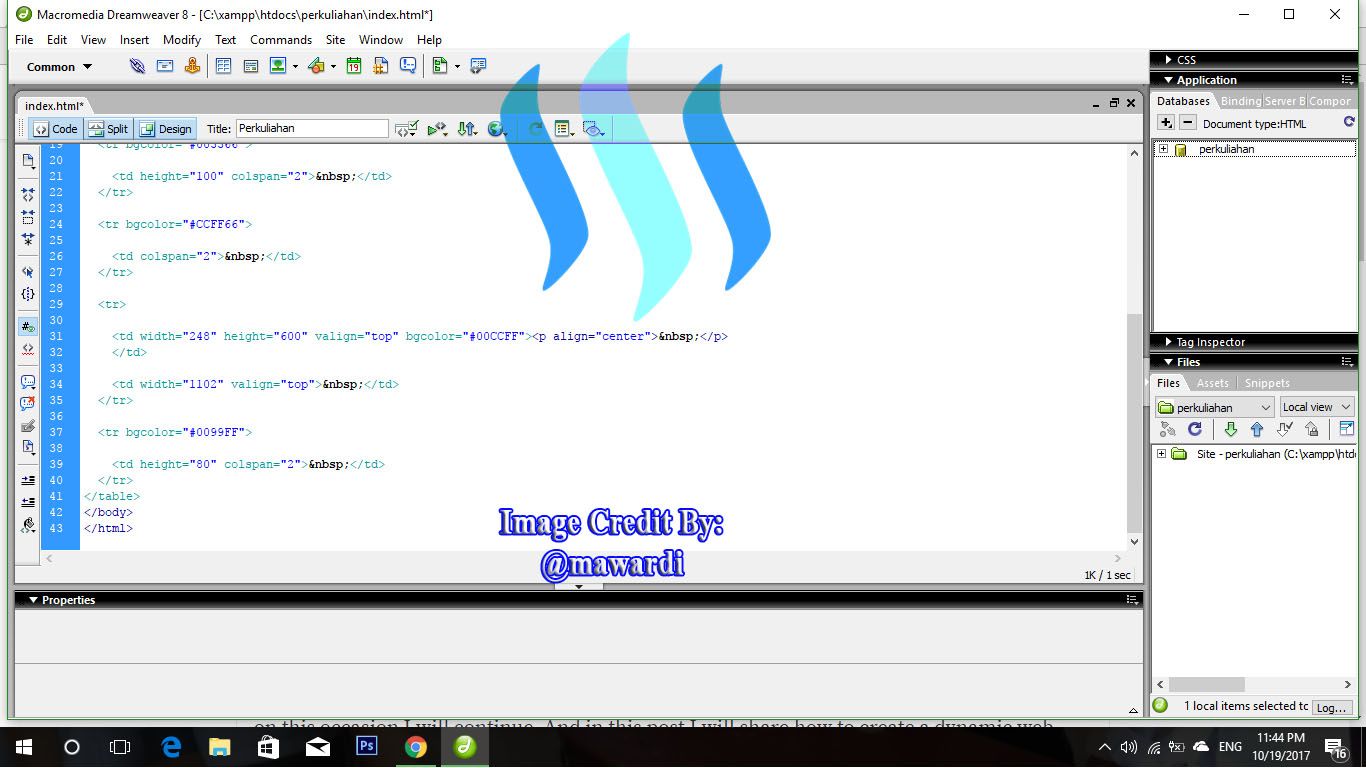The height and width of the screenshot is (768, 1366).
Task: Expand All collapsed code
Action: point(28,239)
